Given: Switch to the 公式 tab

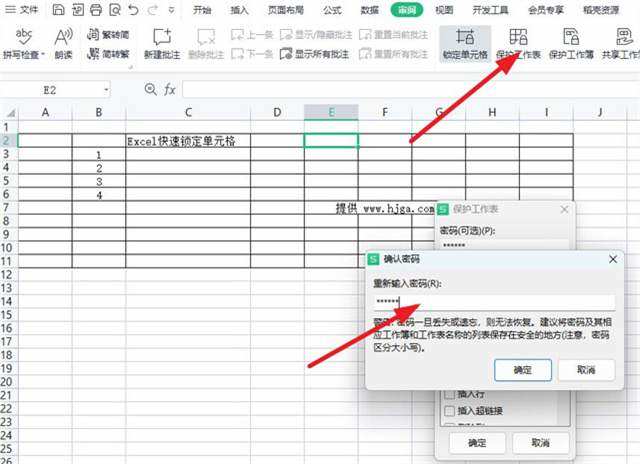Looking at the screenshot, I should pyautogui.click(x=332, y=10).
